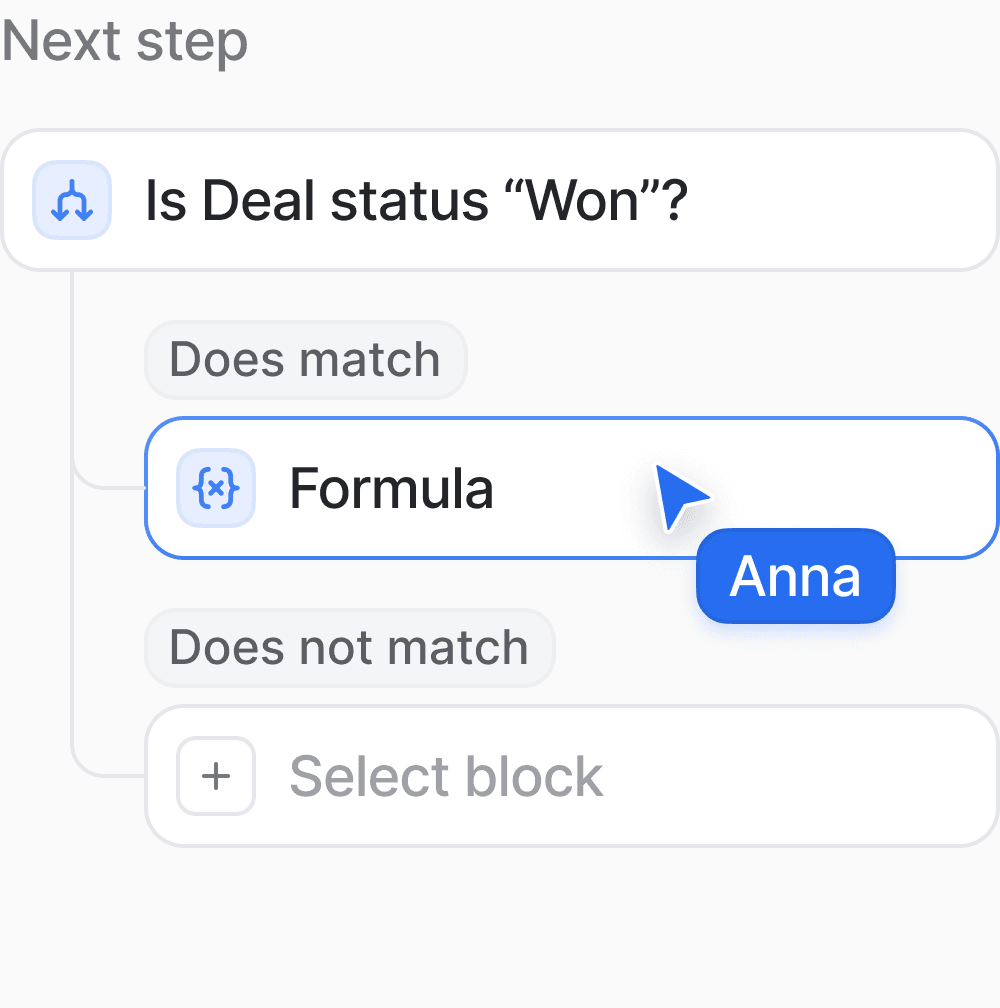Click the Next step heading

coord(125,42)
